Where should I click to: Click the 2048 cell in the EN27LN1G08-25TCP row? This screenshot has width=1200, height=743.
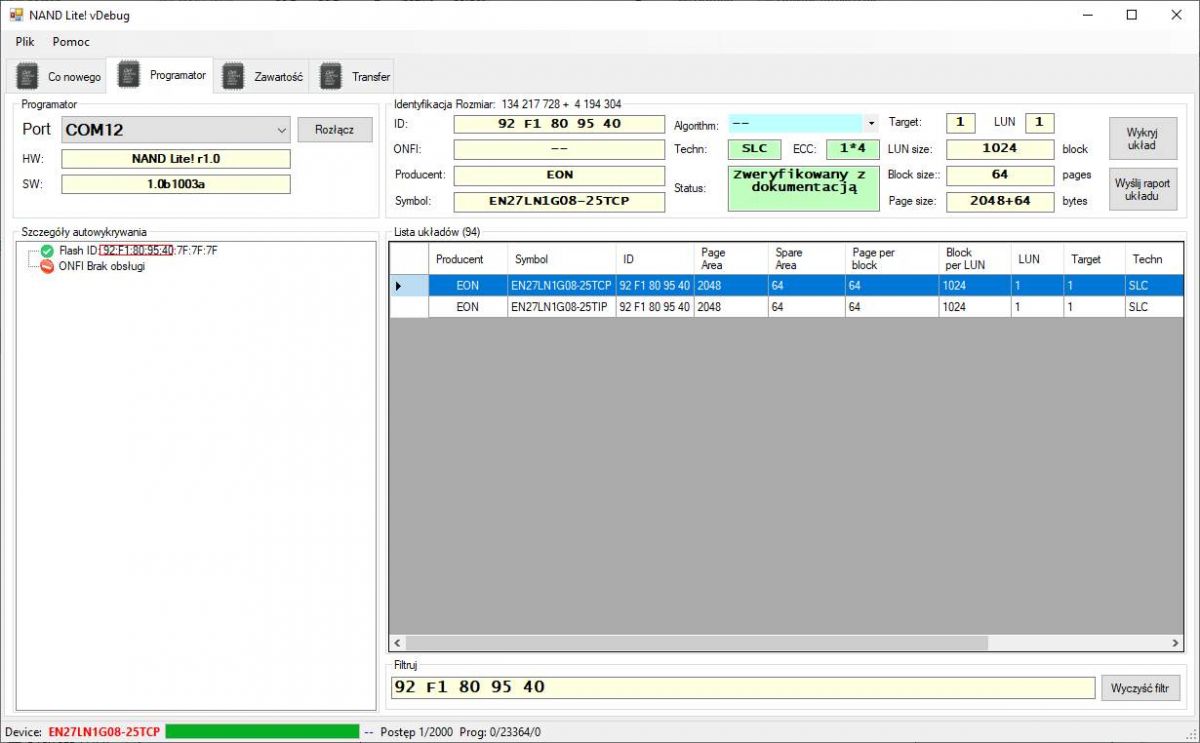coord(731,286)
